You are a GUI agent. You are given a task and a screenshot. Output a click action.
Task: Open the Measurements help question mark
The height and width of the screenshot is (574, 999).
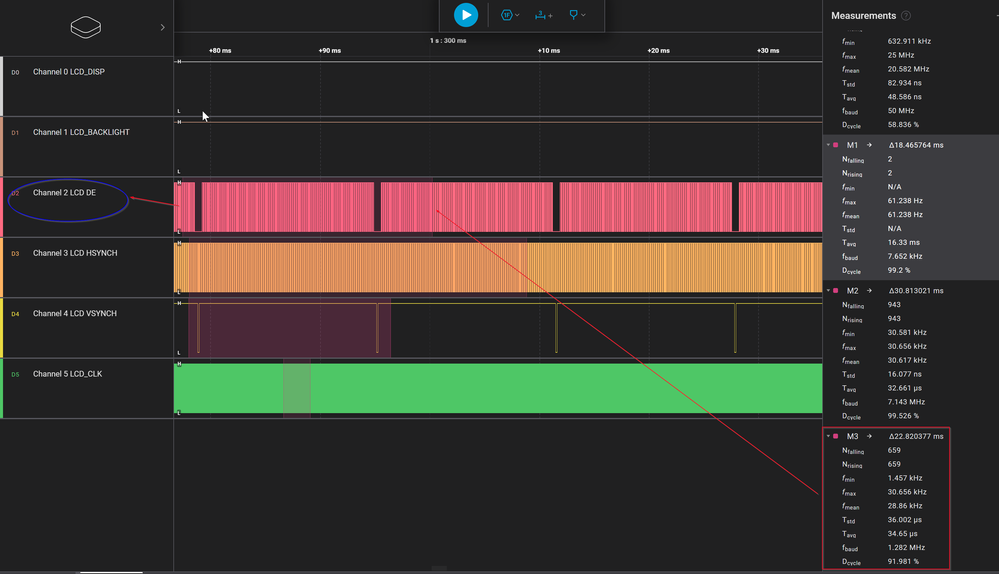906,16
